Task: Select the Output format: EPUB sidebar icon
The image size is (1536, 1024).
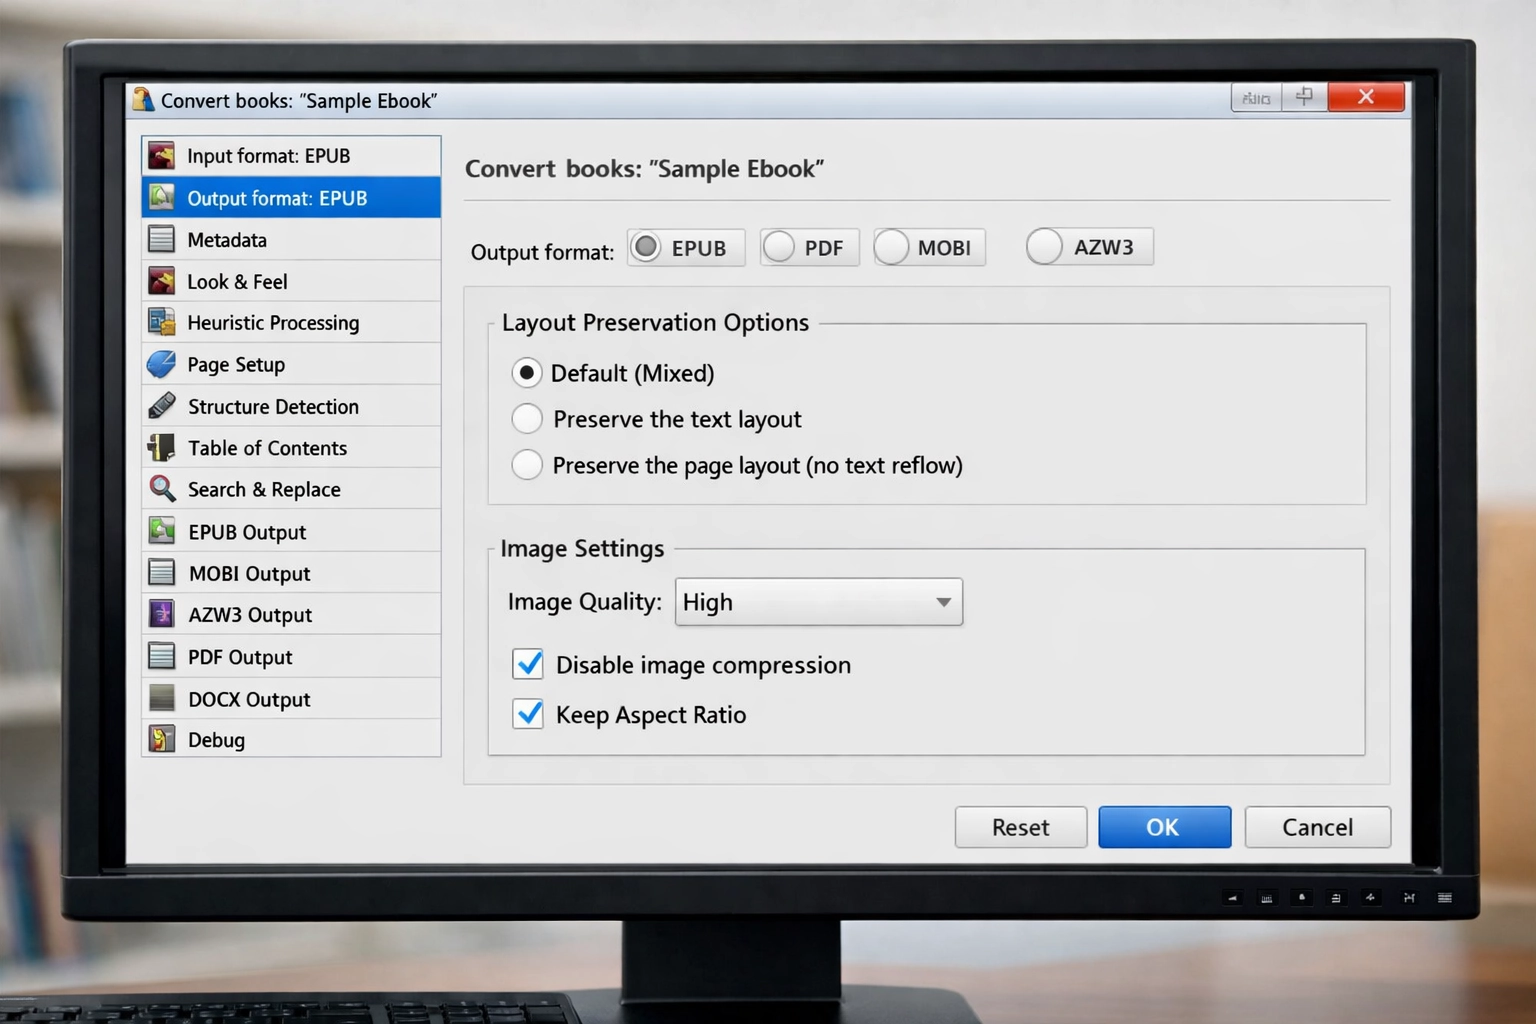Action: [x=161, y=198]
